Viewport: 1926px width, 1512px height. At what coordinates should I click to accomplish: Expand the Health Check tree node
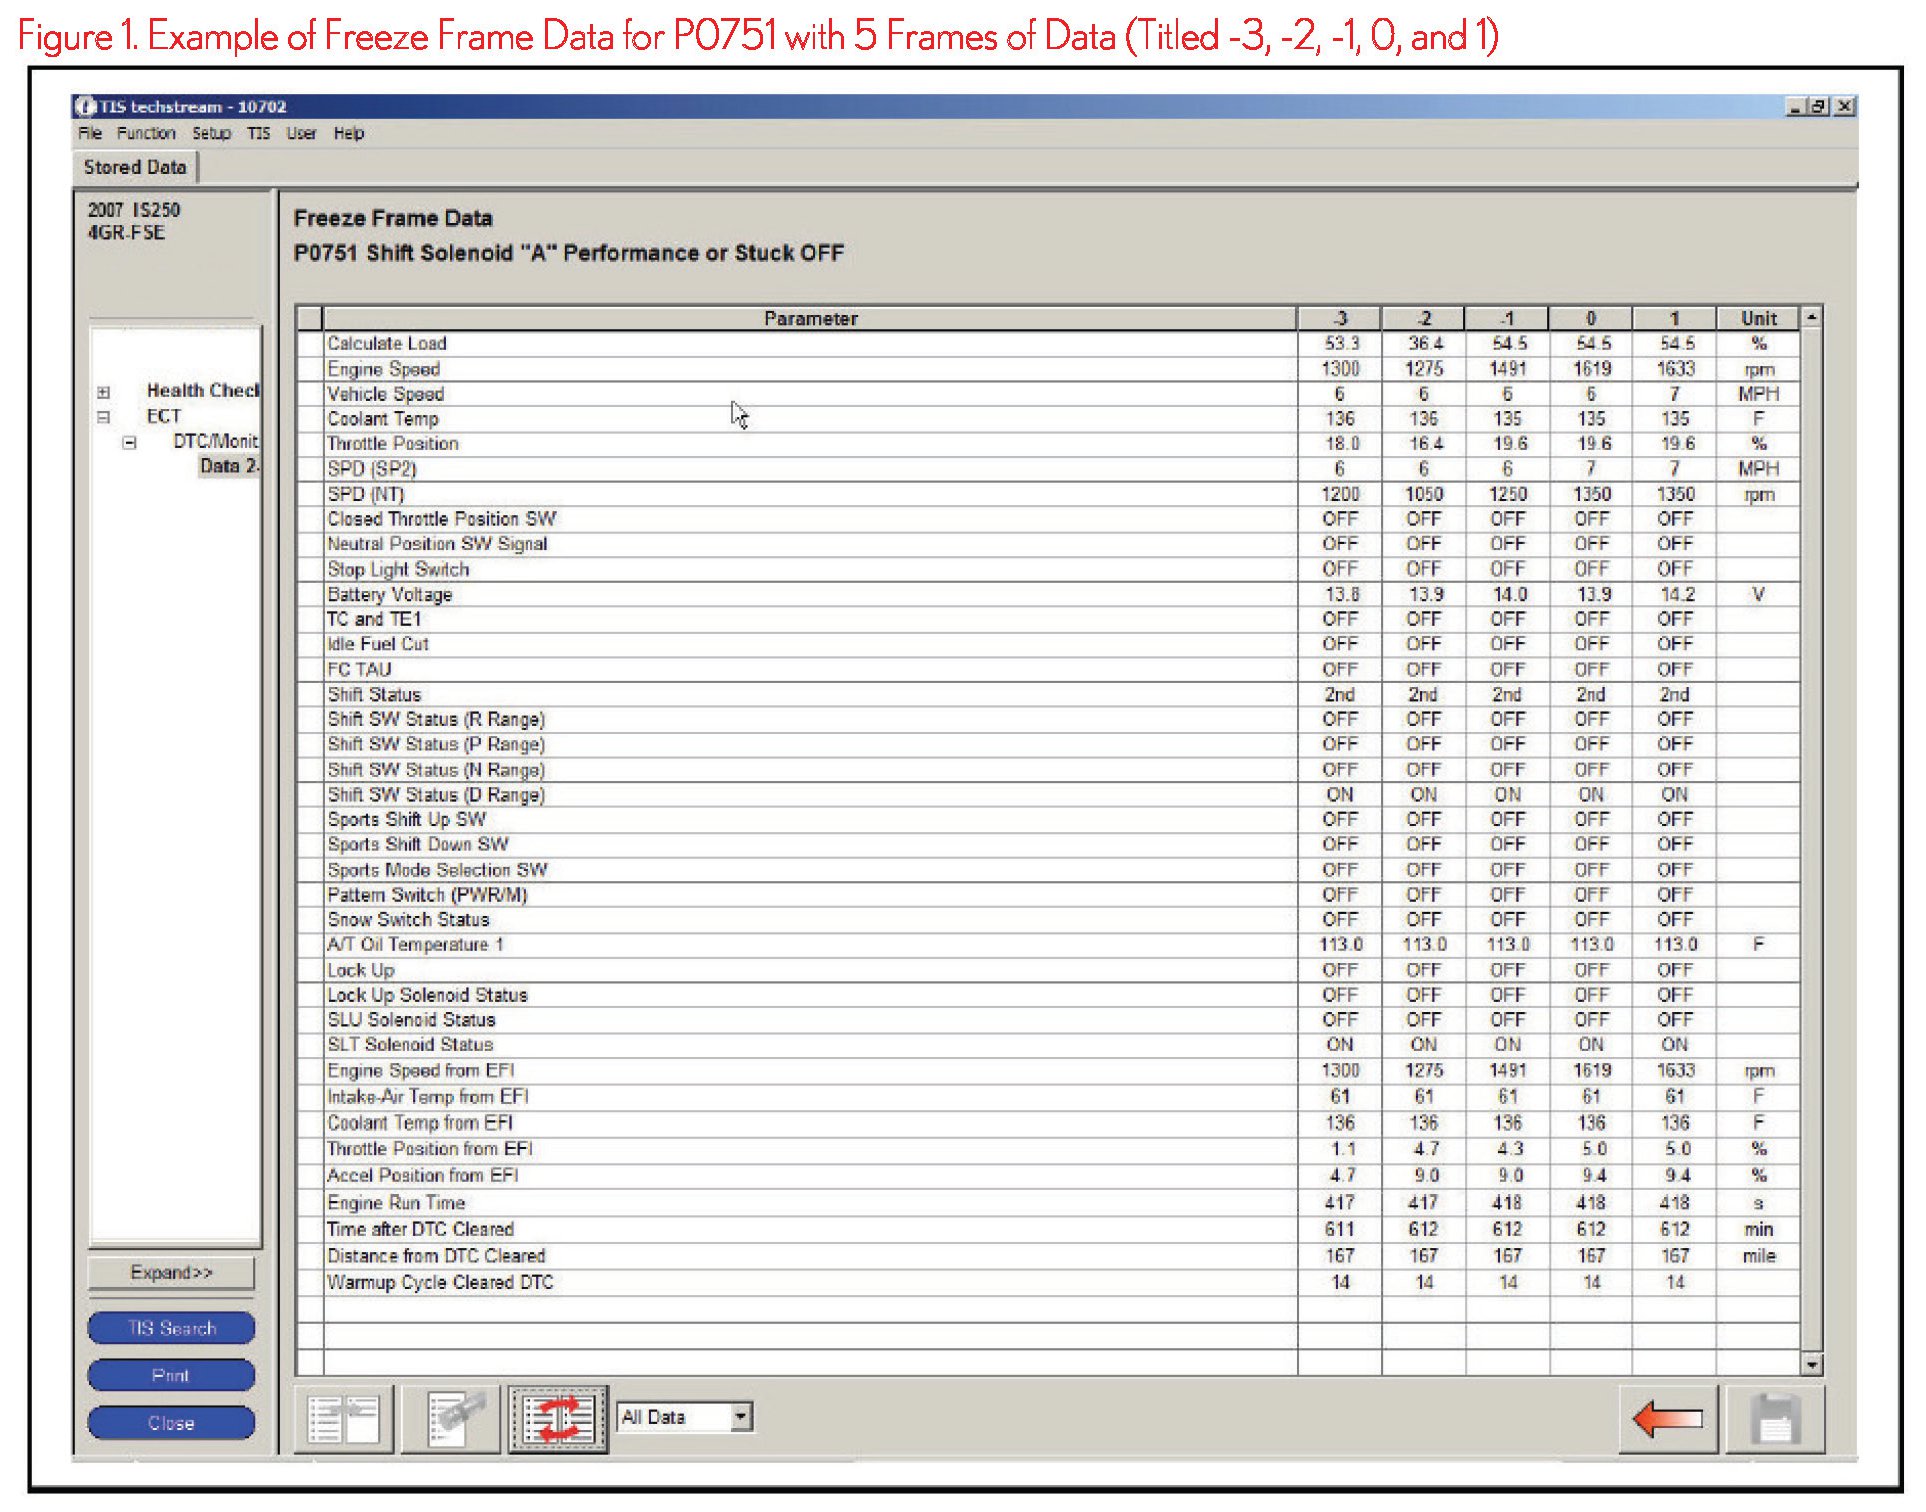tap(104, 392)
